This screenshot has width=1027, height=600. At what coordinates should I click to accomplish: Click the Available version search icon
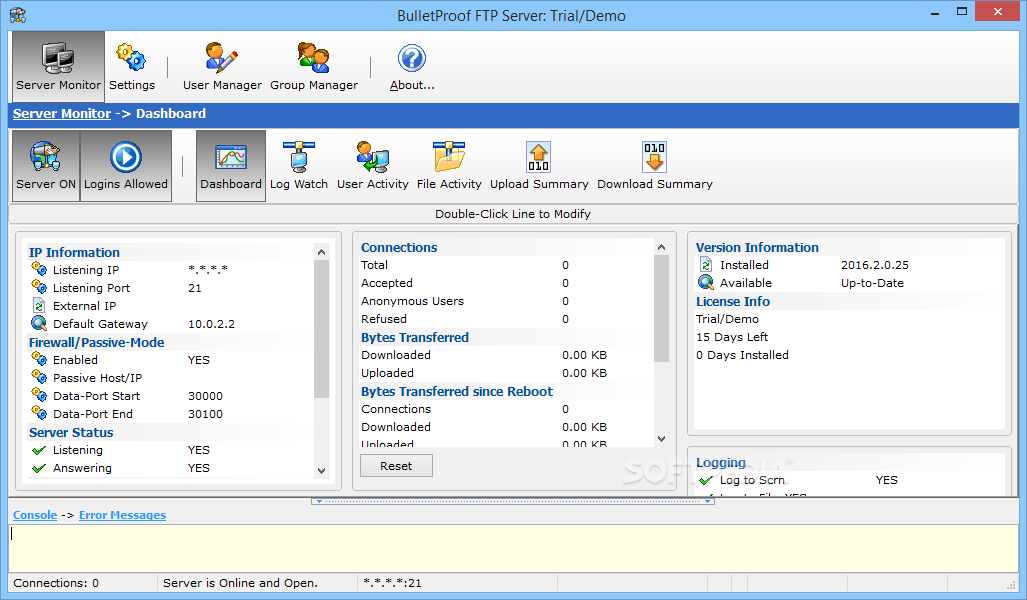pos(706,282)
